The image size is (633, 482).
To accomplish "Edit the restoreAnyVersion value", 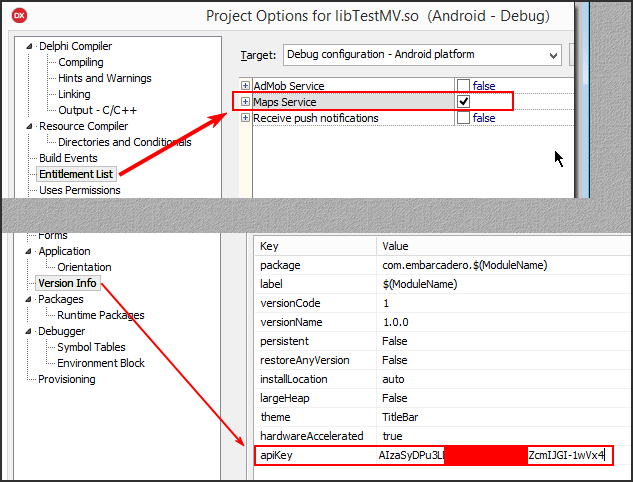I will click(x=504, y=360).
